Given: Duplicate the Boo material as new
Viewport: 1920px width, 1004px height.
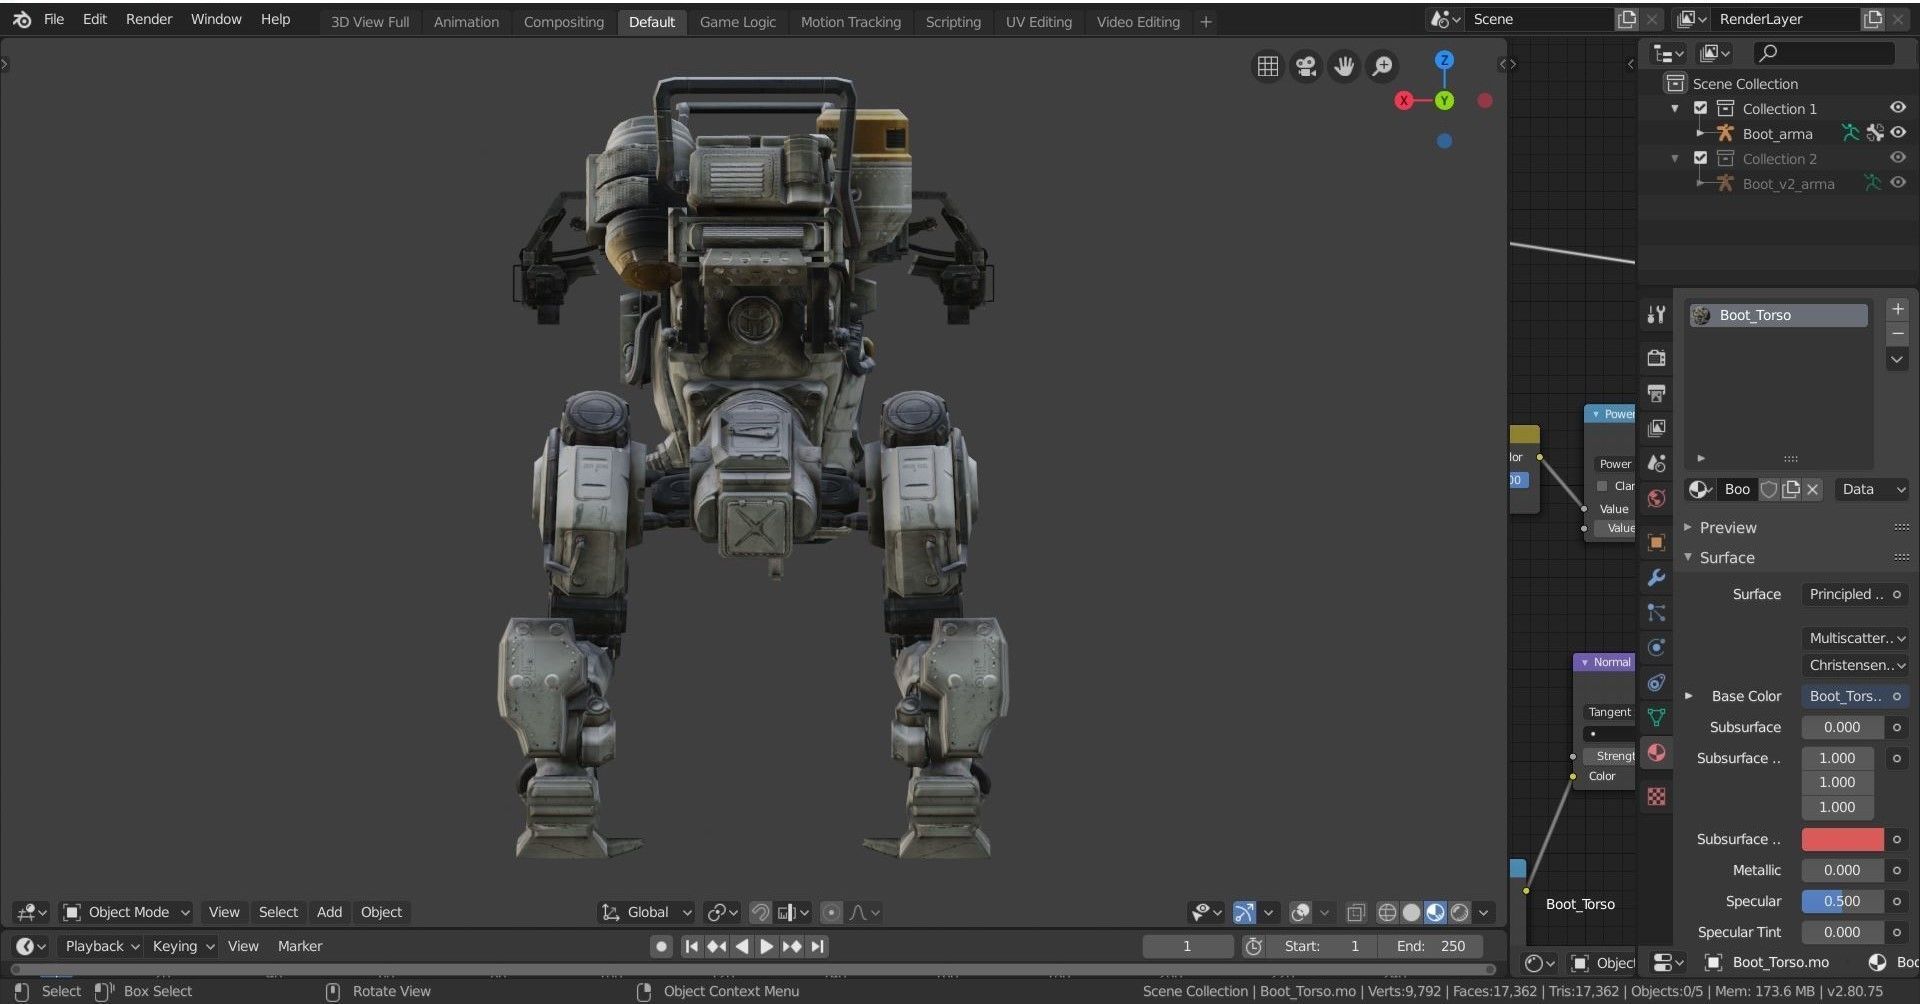Looking at the screenshot, I should coord(1791,489).
